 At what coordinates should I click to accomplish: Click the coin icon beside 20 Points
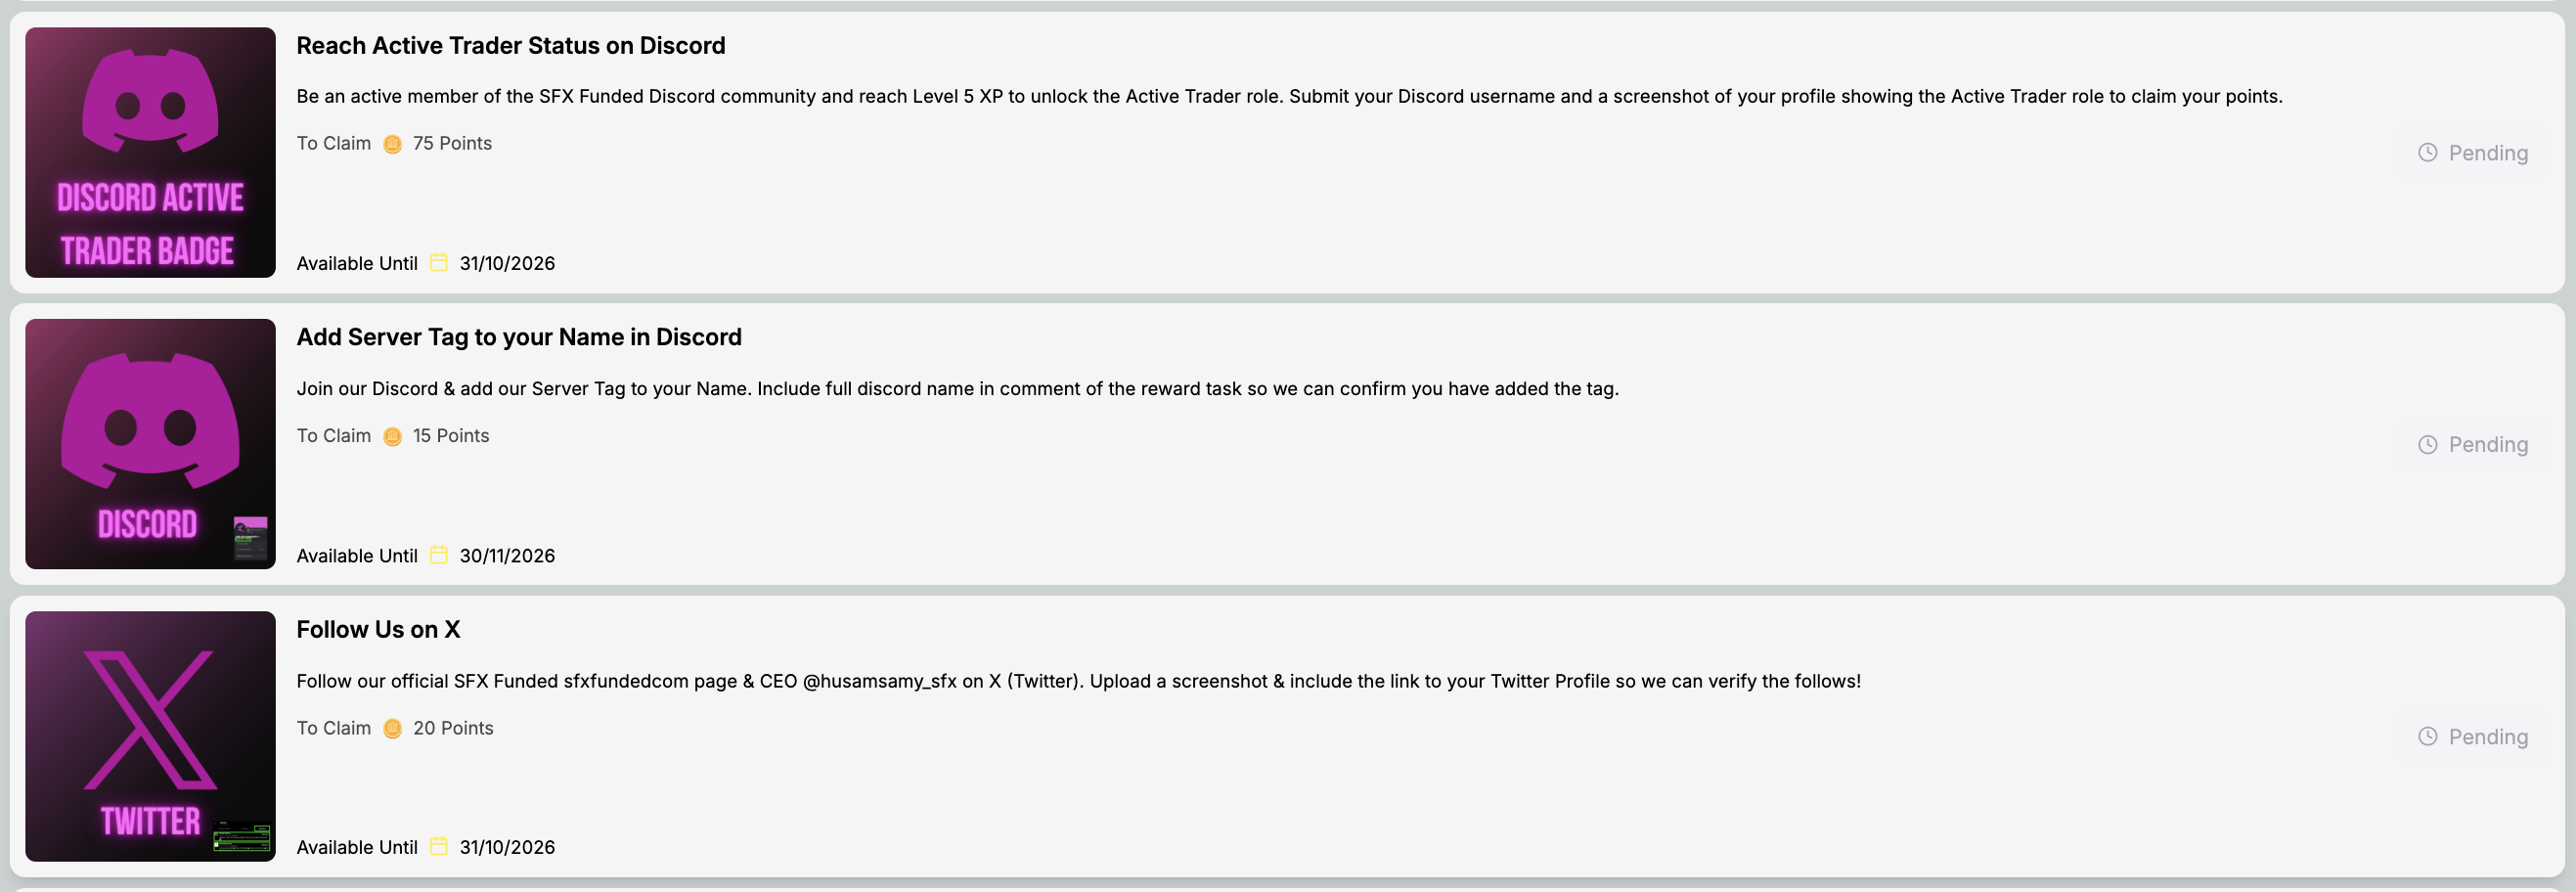(393, 729)
